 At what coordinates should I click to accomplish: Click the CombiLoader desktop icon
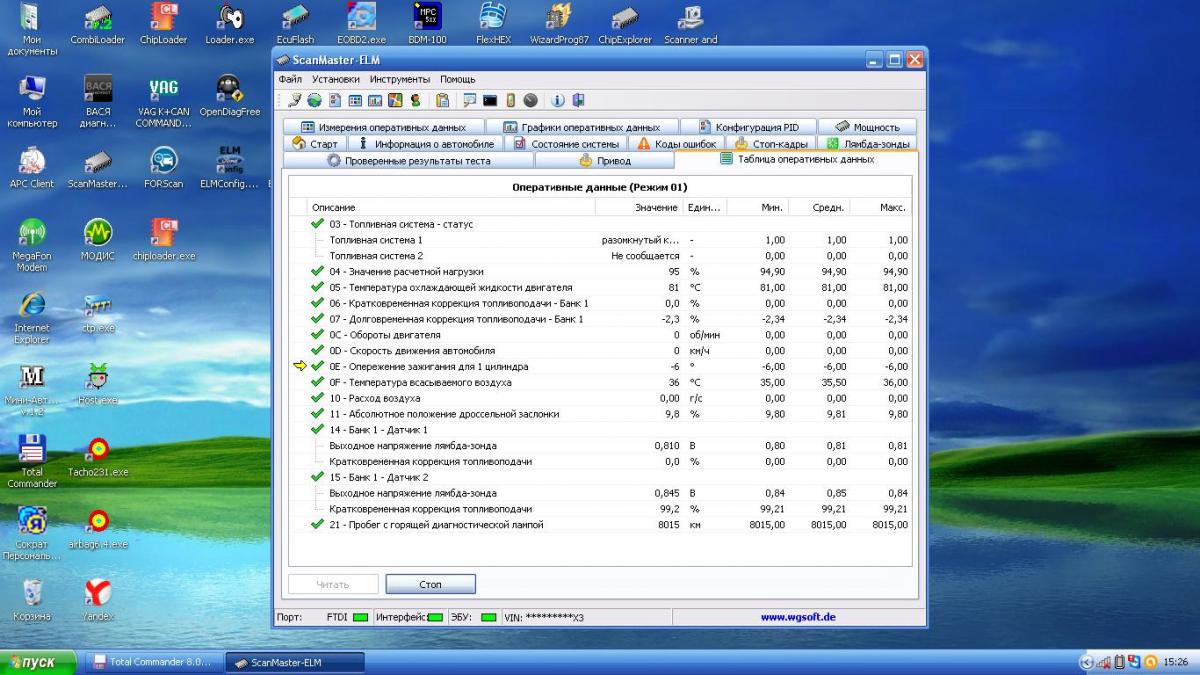point(97,25)
